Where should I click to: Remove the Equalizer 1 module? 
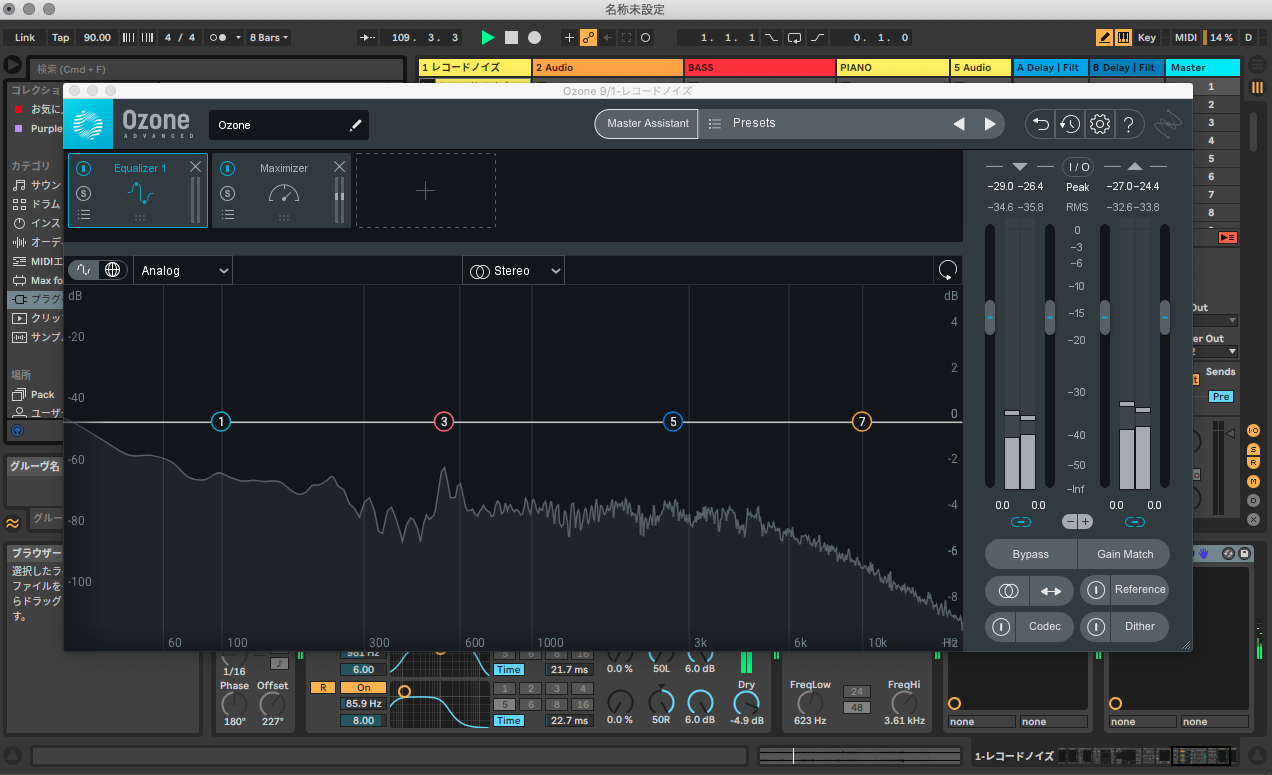pos(196,167)
